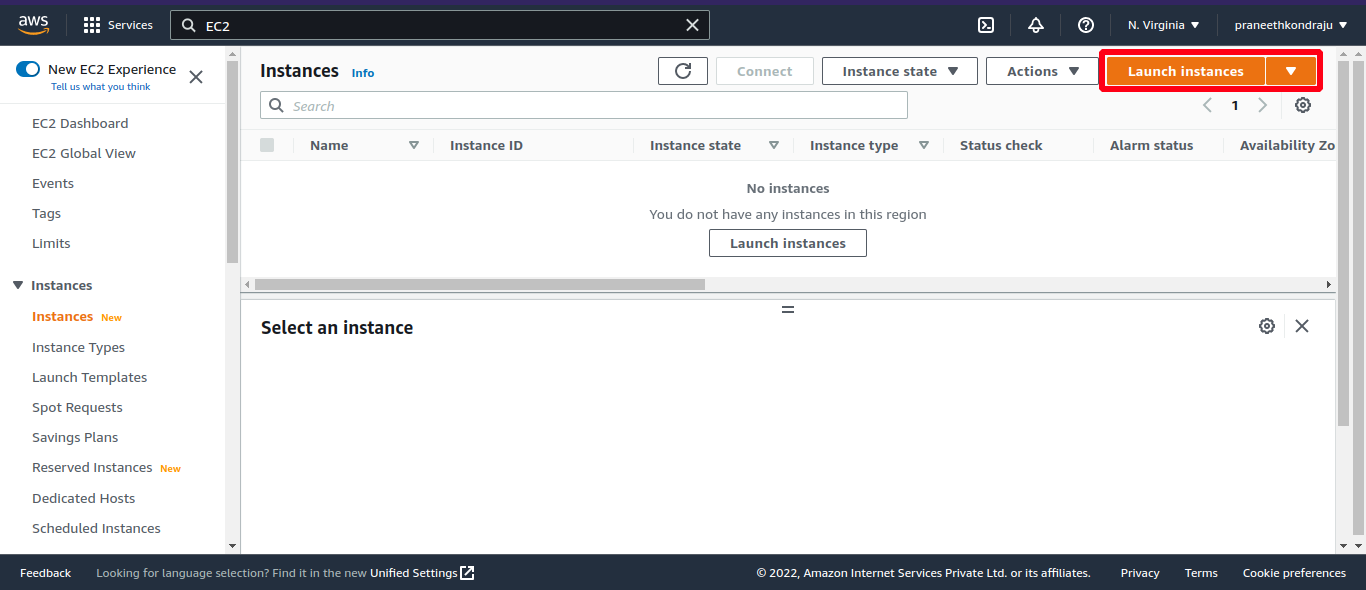Screen dimensions: 1366x590
Task: Open Launch instances split-button arrow
Action: tap(1291, 71)
